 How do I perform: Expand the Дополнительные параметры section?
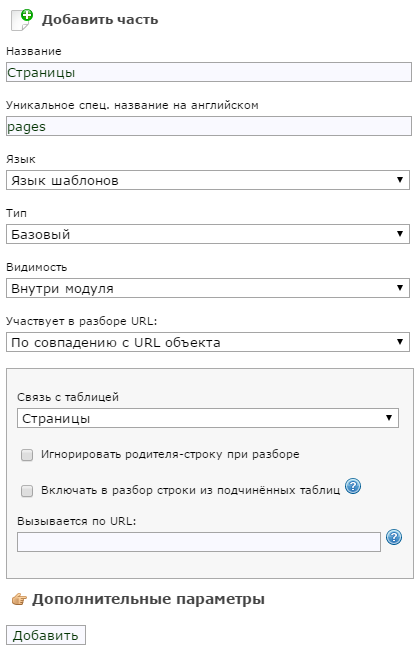(x=148, y=599)
